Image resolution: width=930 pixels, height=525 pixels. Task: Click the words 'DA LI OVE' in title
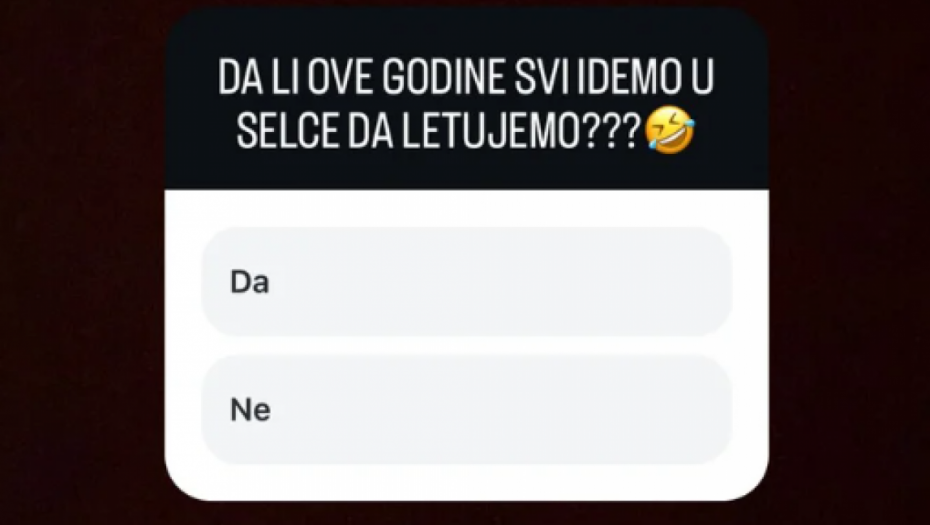[x=297, y=78]
